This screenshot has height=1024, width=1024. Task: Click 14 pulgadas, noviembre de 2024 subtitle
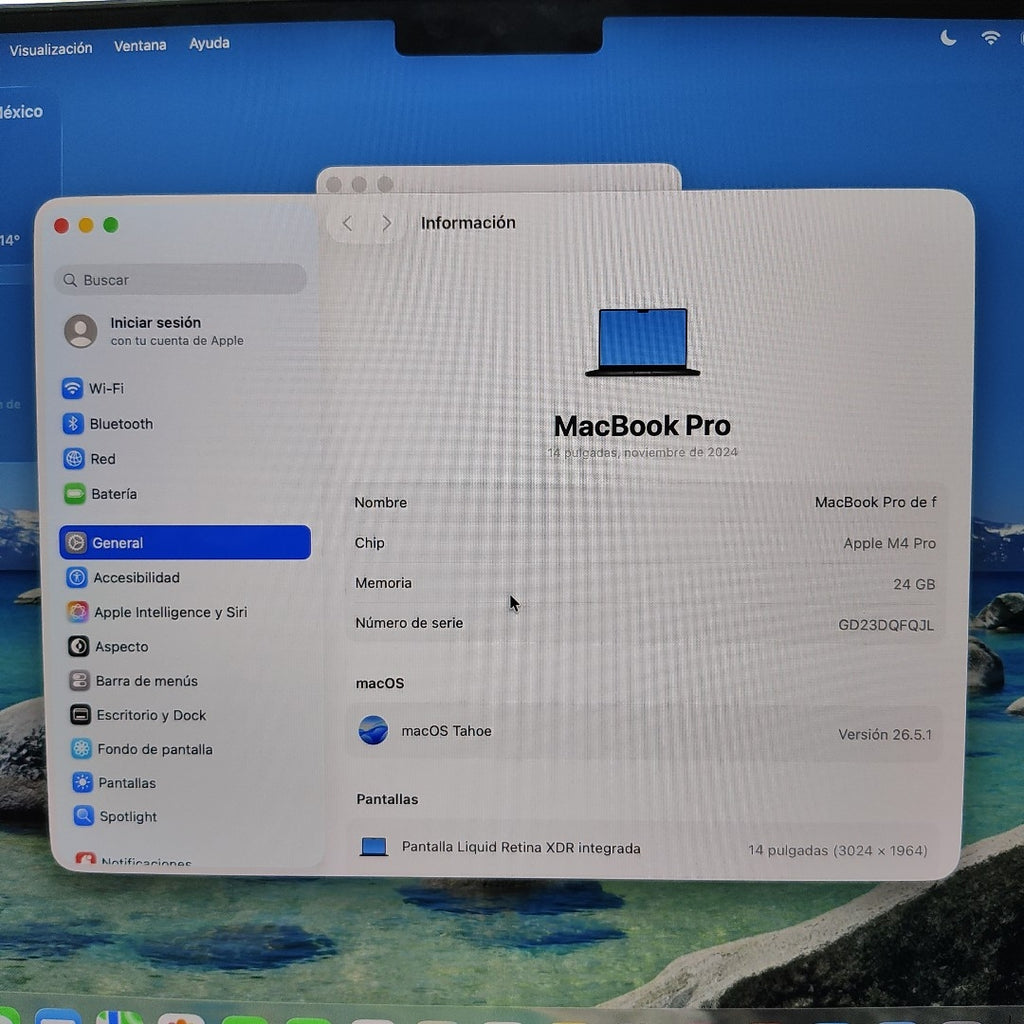(x=643, y=452)
